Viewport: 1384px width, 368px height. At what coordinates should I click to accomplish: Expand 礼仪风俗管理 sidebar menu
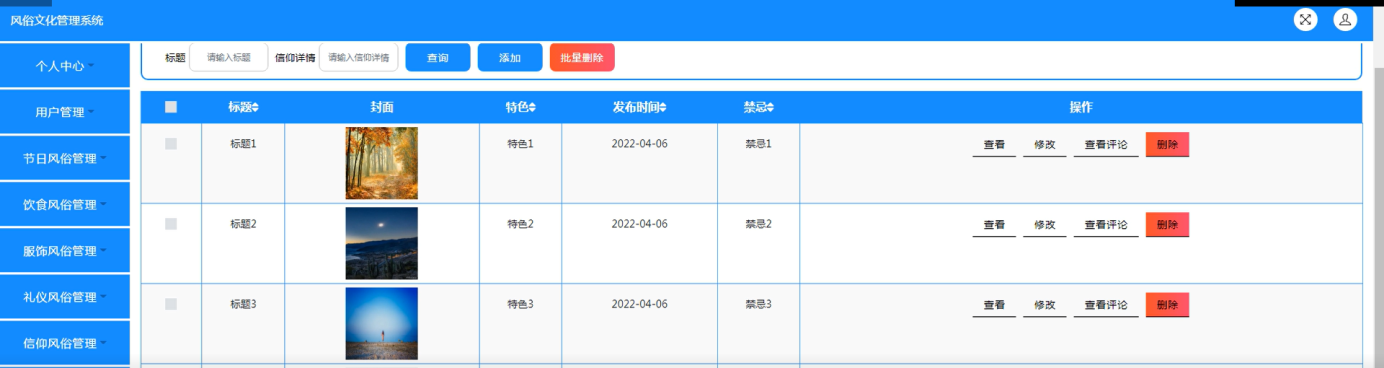coord(65,296)
